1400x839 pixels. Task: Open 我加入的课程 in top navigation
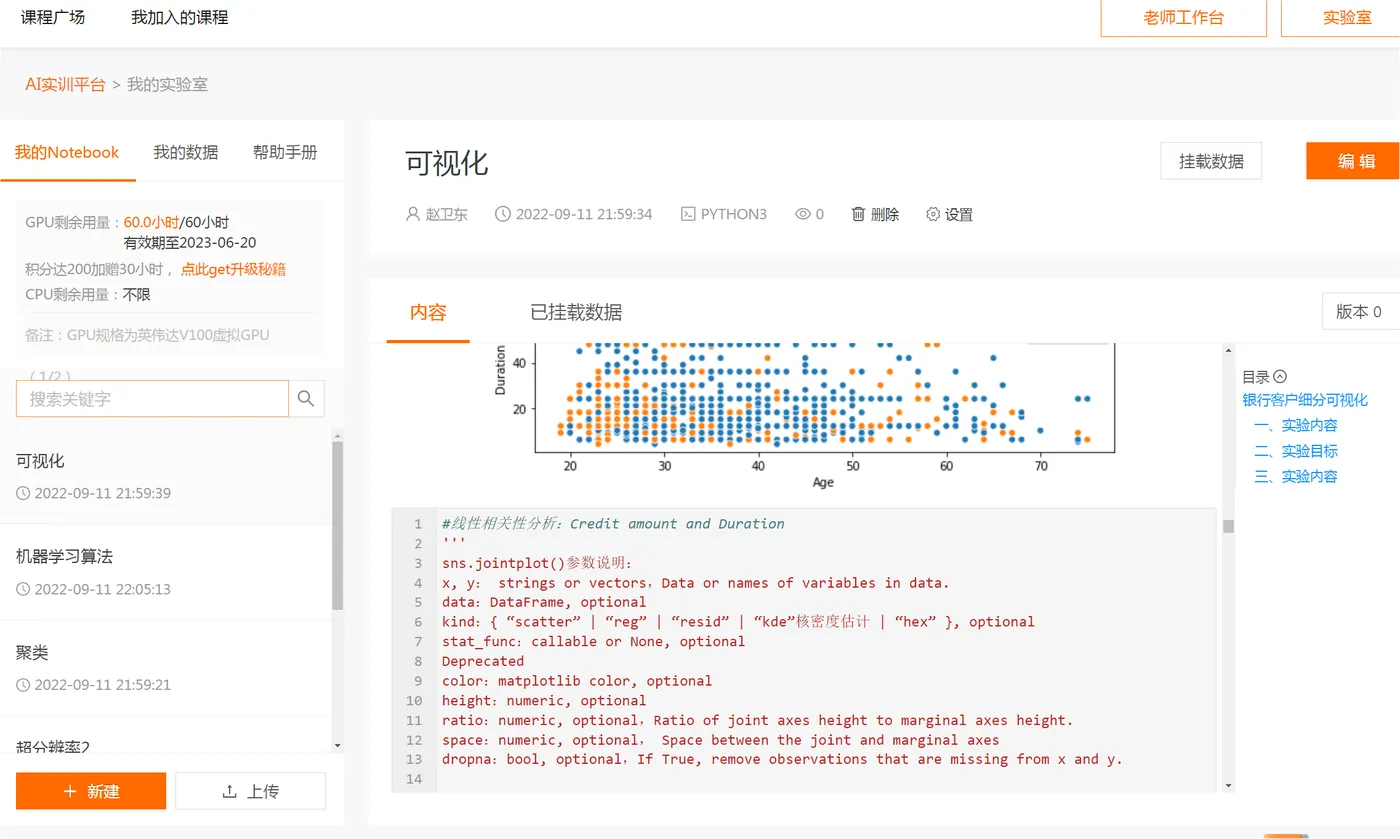[x=179, y=17]
